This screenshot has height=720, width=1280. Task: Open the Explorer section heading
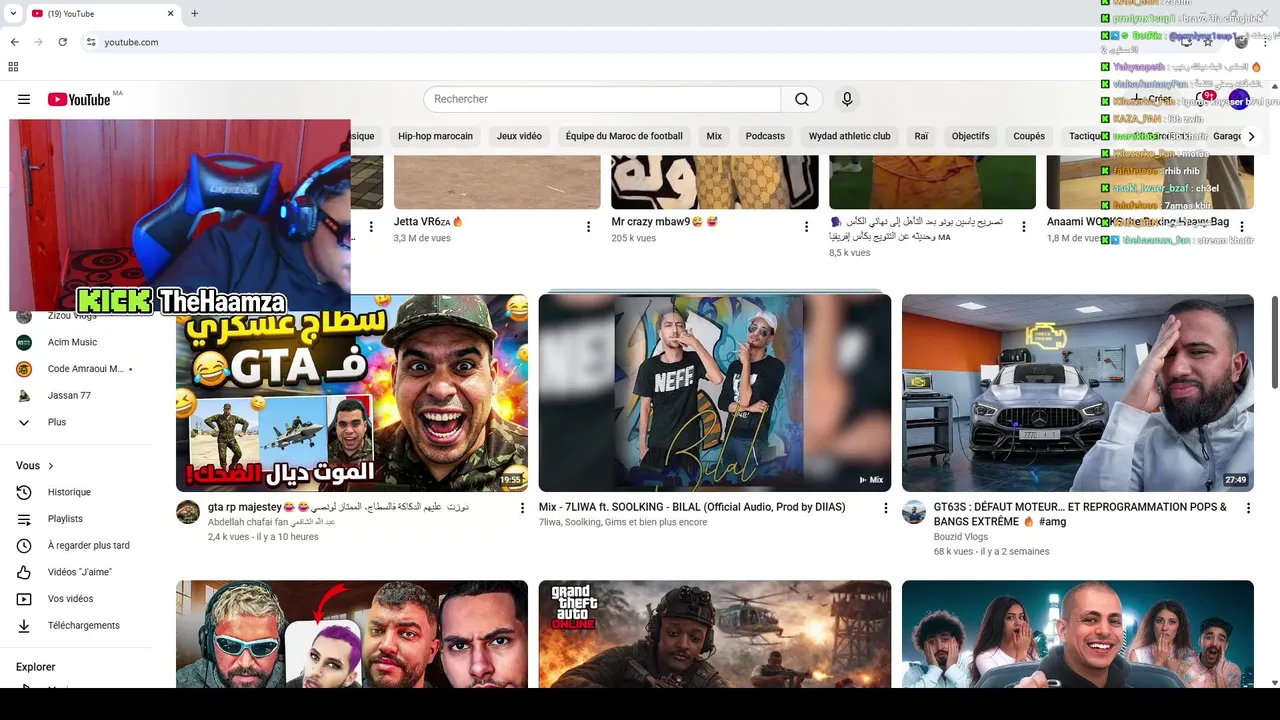click(36, 667)
